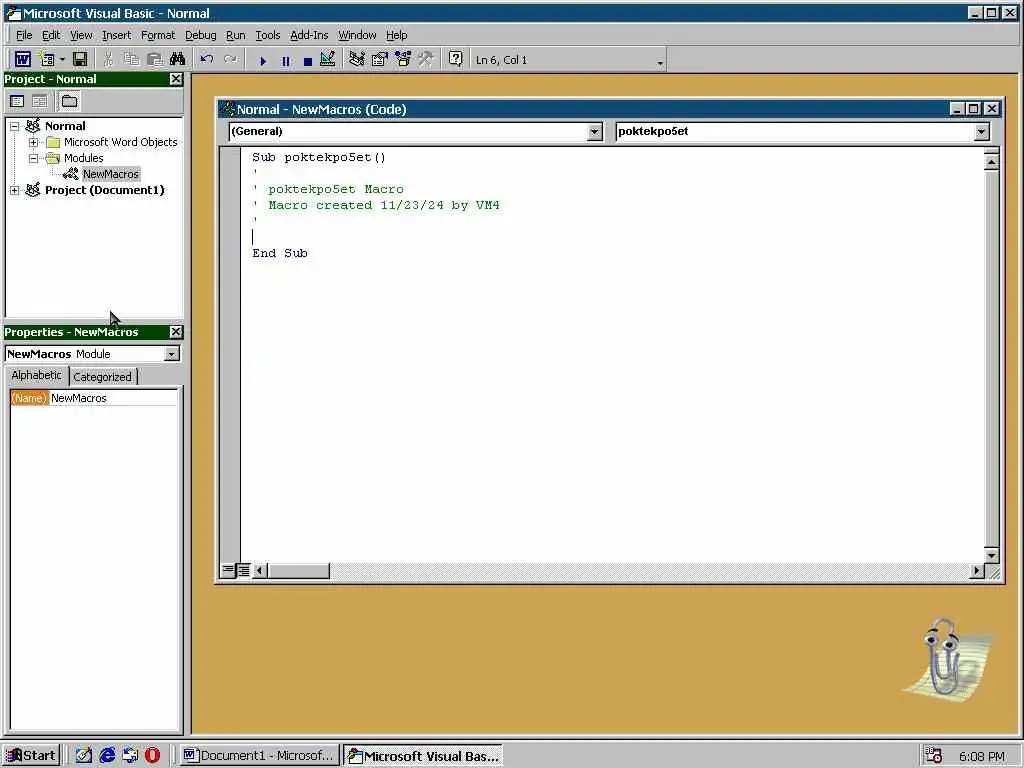Screen dimensions: 1024x768
Task: Select NewMacros module in project tree
Action: 110,174
